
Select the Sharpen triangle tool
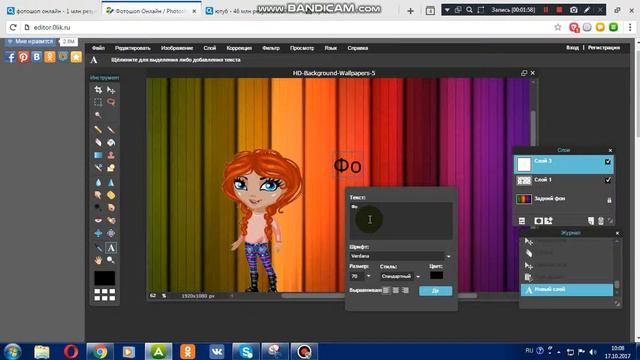(111, 182)
